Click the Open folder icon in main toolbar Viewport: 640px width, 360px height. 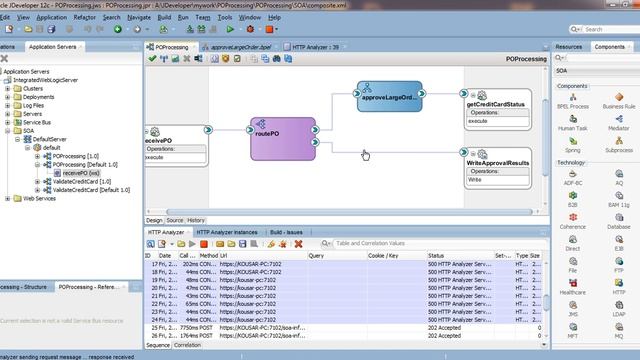(x=28, y=29)
